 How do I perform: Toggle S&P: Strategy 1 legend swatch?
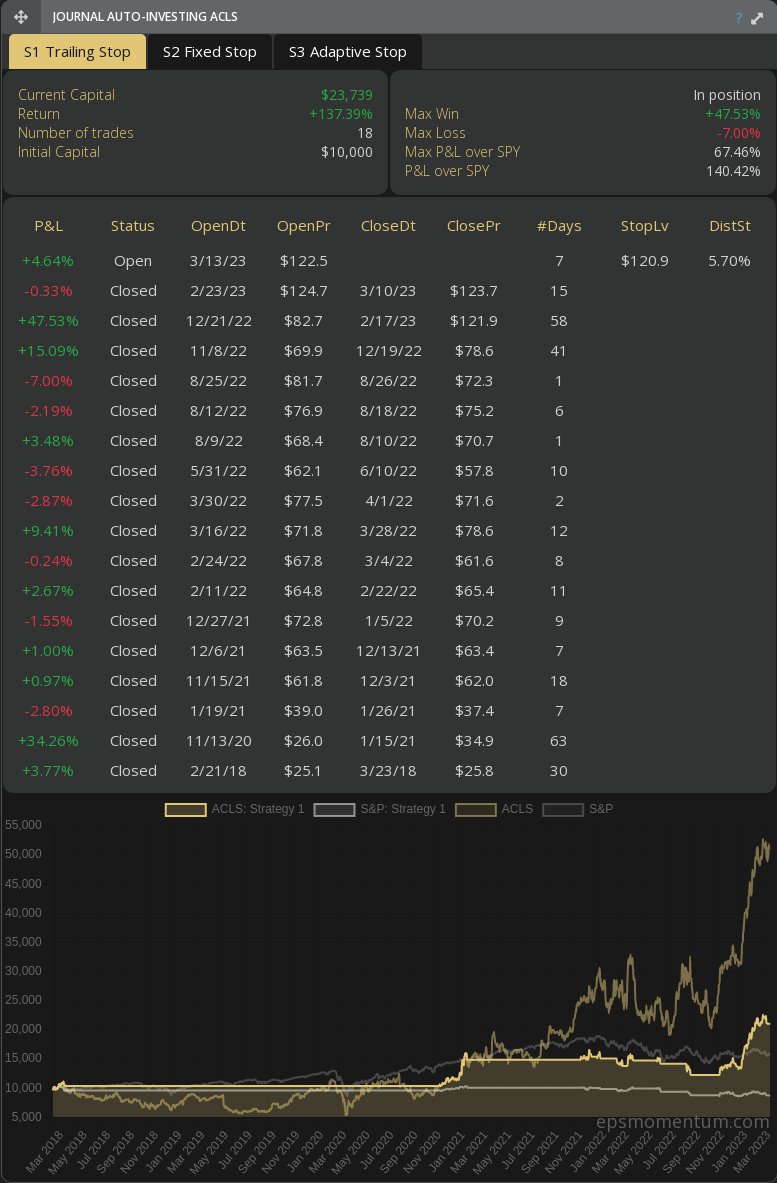(x=334, y=810)
